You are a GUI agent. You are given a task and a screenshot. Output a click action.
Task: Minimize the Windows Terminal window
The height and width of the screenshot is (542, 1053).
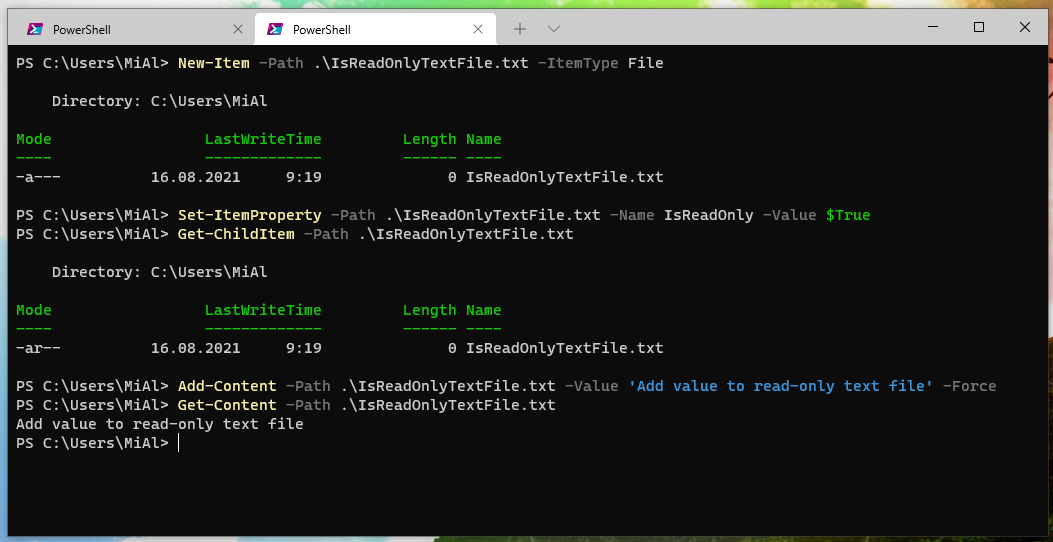932,27
